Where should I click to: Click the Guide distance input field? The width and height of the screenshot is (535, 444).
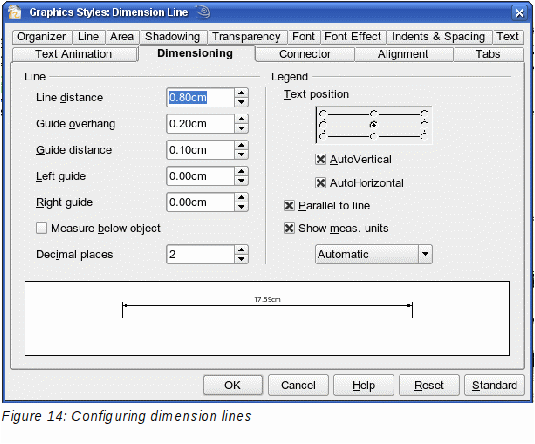[200, 150]
